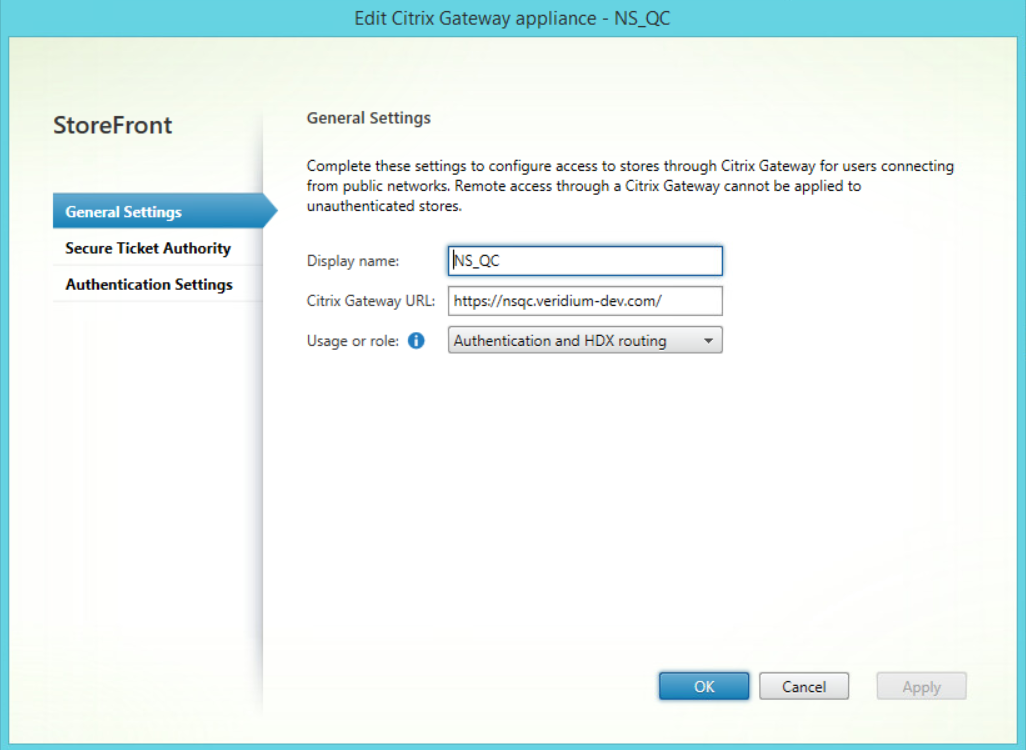
Task: Click the dialog title bar
Action: point(513,17)
